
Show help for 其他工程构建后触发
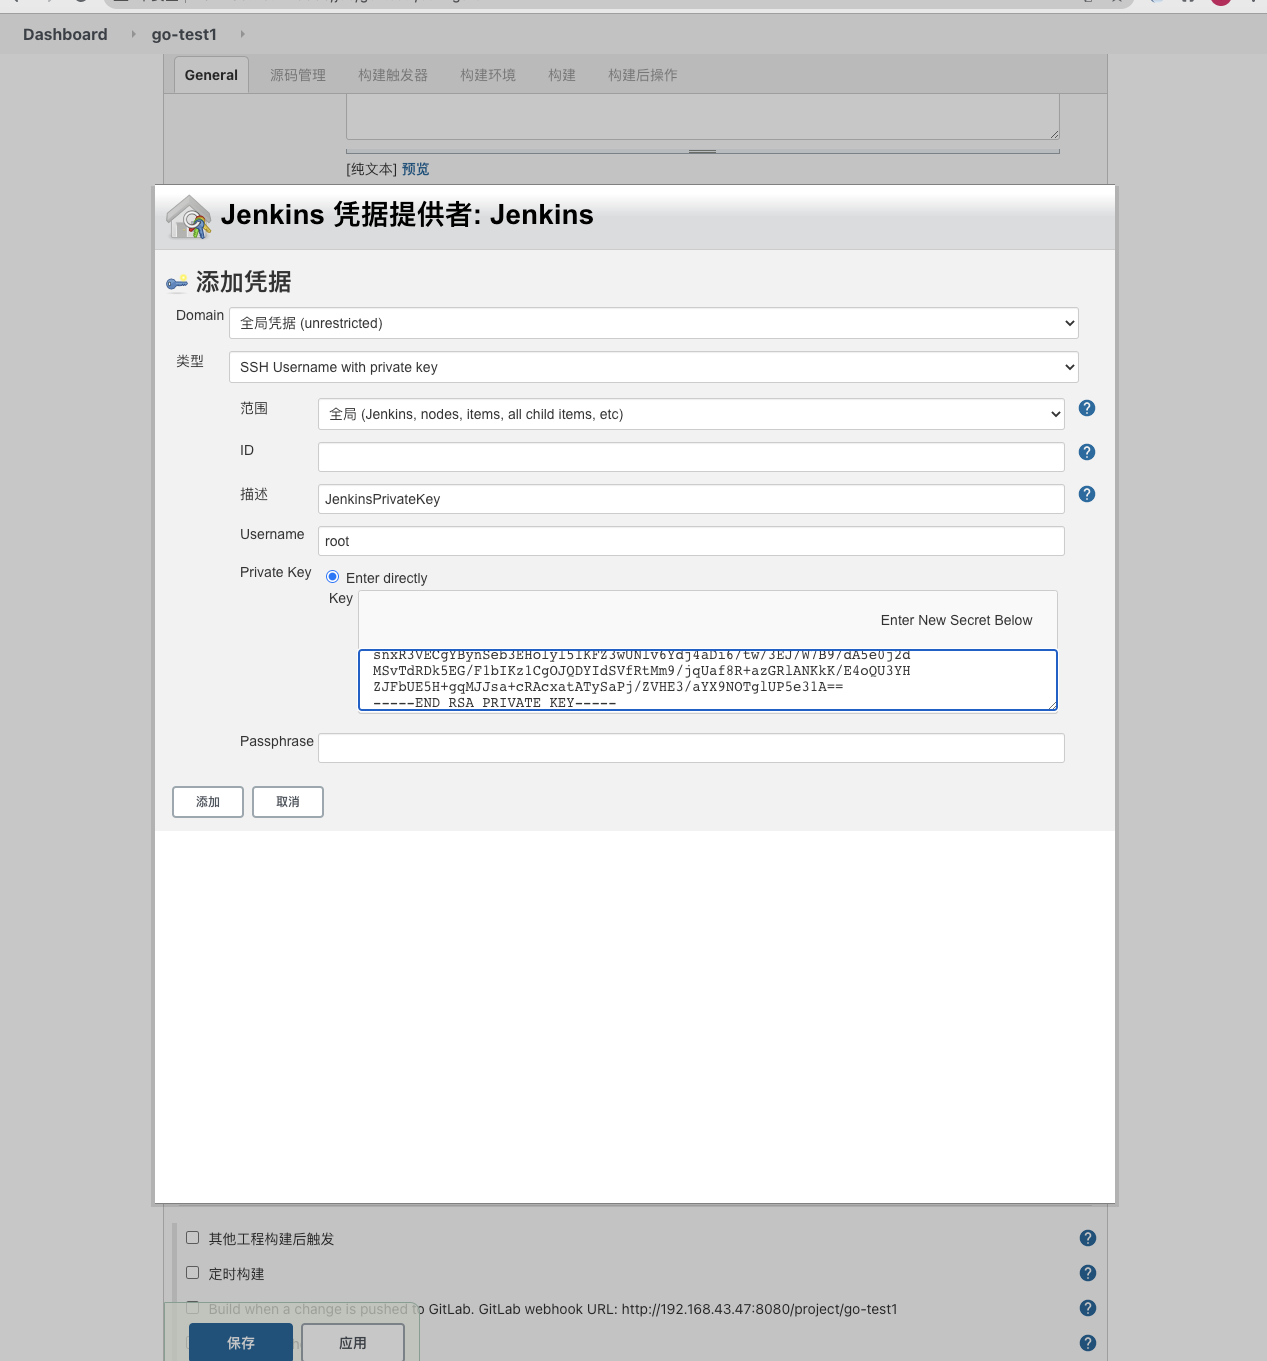point(1088,1238)
